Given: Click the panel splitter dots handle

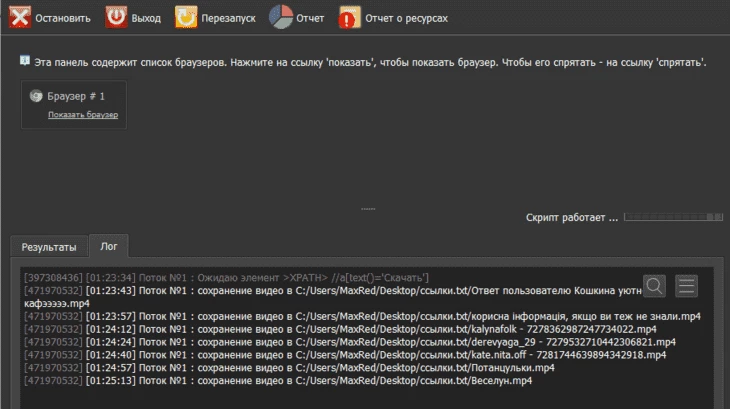Looking at the screenshot, I should [x=368, y=209].
